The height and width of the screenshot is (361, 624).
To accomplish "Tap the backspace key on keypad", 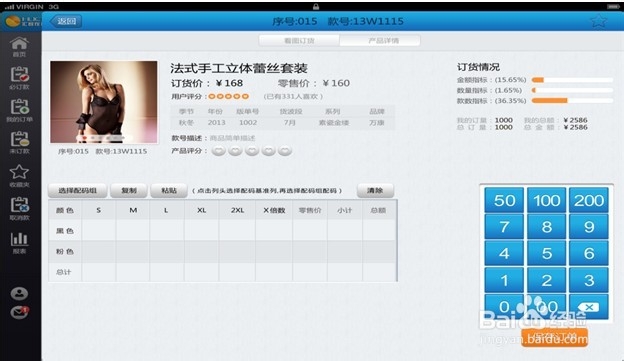I will [589, 307].
